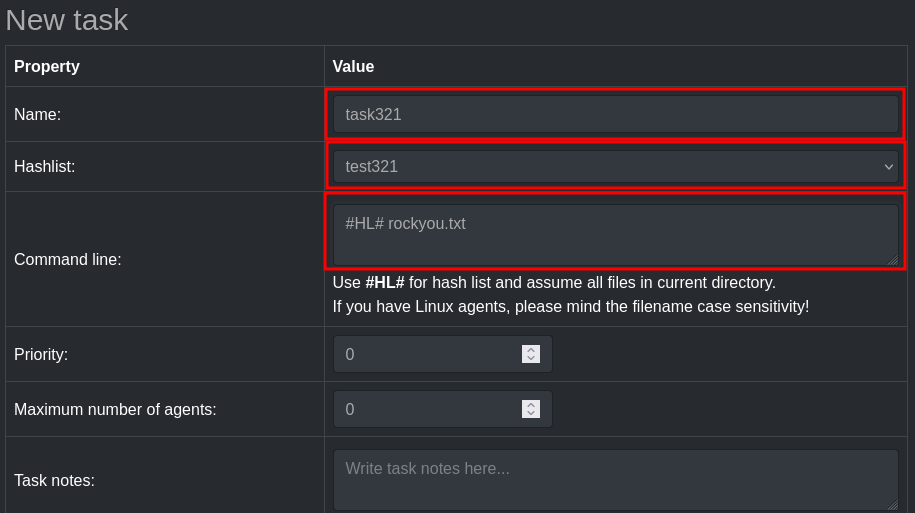Click the chevron arrow of the Hashlist selector
Image resolution: width=915 pixels, height=513 pixels.
(x=888, y=167)
